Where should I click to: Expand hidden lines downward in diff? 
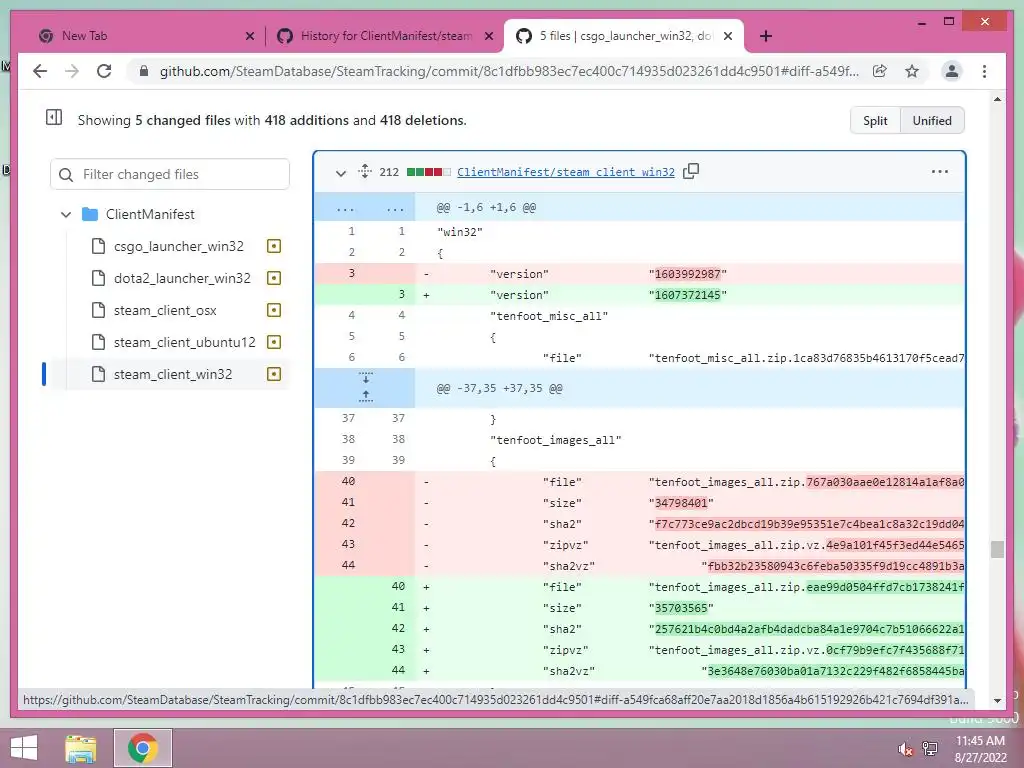366,379
